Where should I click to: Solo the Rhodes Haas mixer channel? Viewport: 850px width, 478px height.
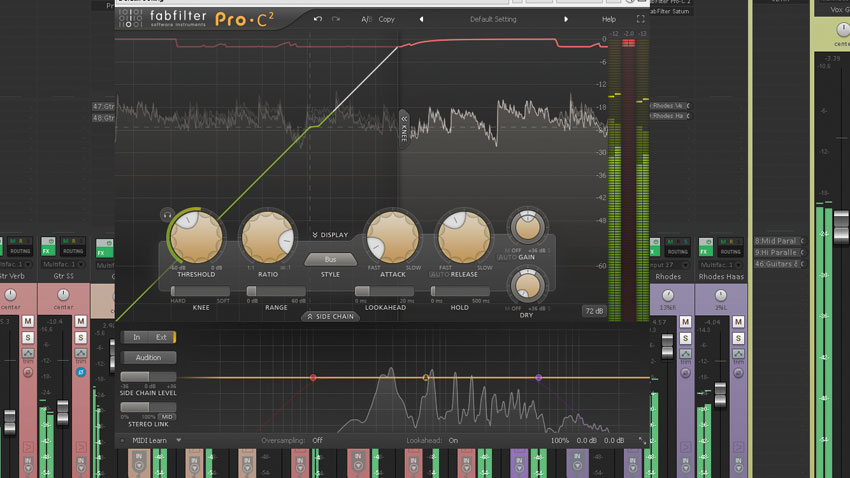pyautogui.click(x=738, y=338)
